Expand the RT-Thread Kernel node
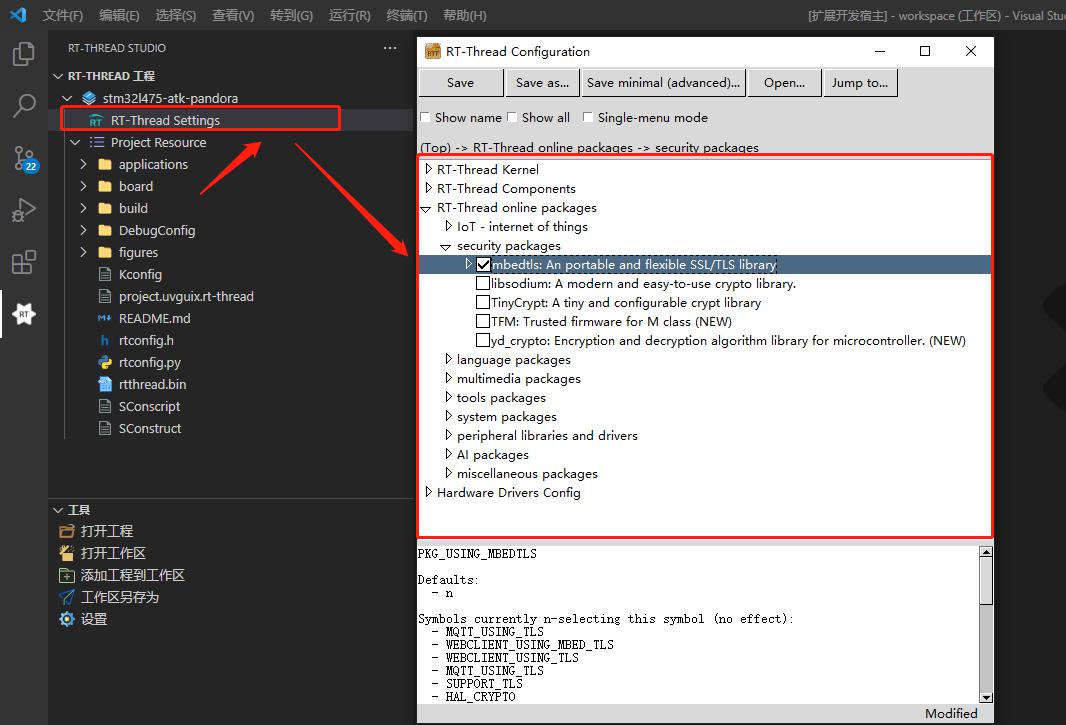This screenshot has width=1066, height=725. coord(428,169)
